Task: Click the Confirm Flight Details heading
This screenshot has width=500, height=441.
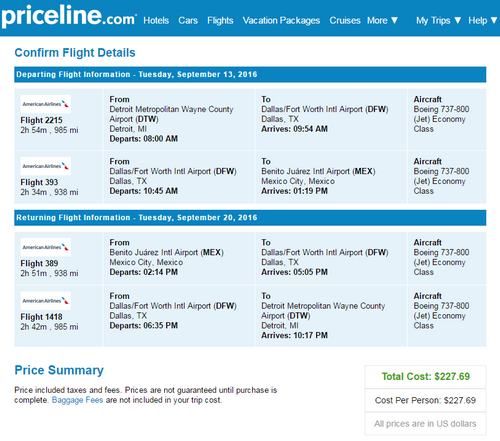Action: click(x=75, y=53)
